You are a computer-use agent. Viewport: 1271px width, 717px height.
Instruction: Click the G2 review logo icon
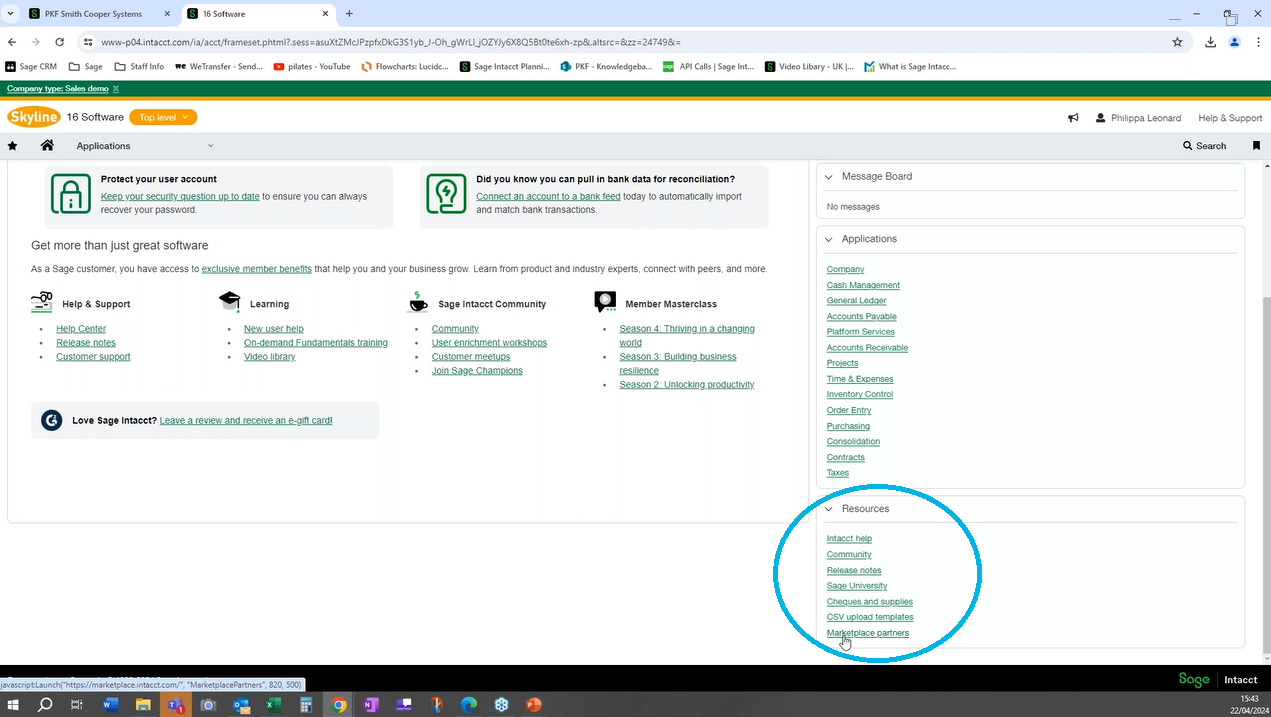pyautogui.click(x=51, y=421)
